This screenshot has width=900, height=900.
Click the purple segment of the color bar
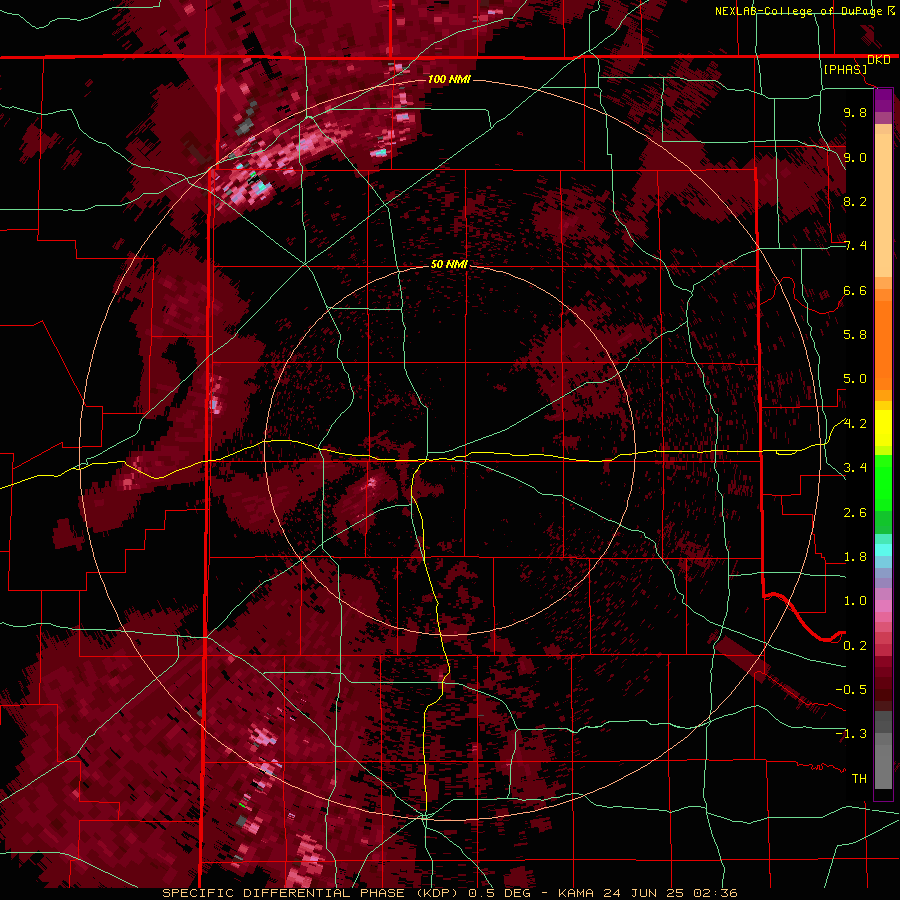[x=883, y=100]
